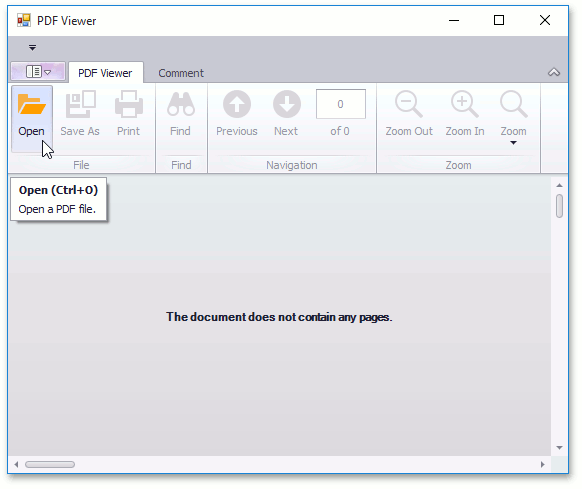Viewport: 582px width, 489px height.
Task: Minimize the PDF Viewer window
Action: pos(454,20)
